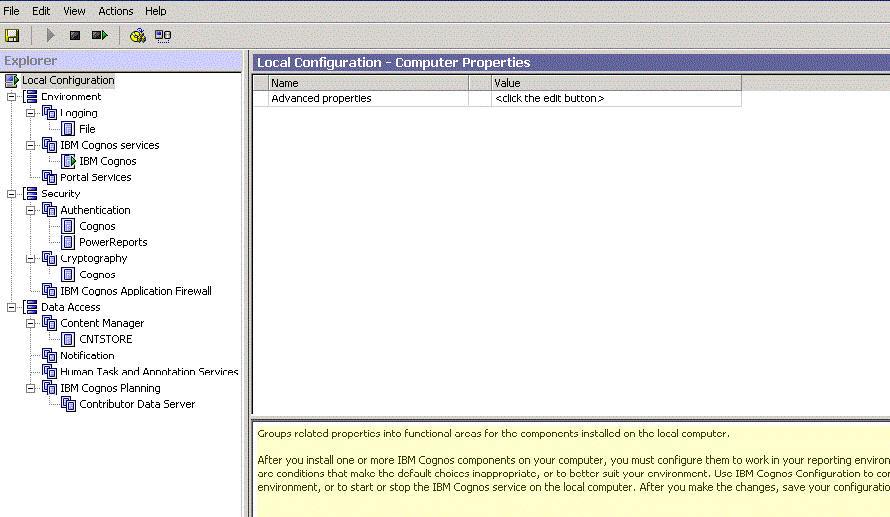Collapse the IBM Cognos Planning node
This screenshot has width=890, height=517.
31,388
